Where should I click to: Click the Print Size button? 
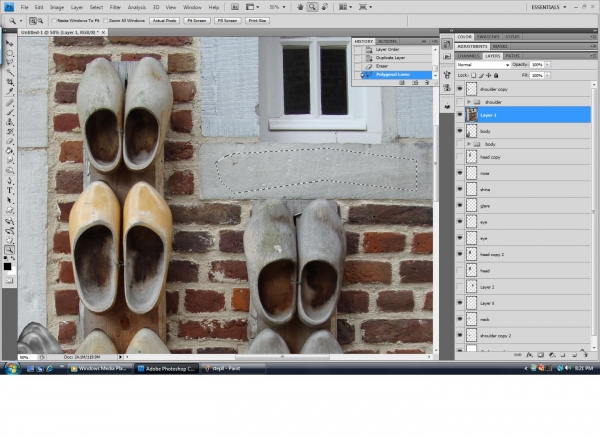[x=257, y=21]
